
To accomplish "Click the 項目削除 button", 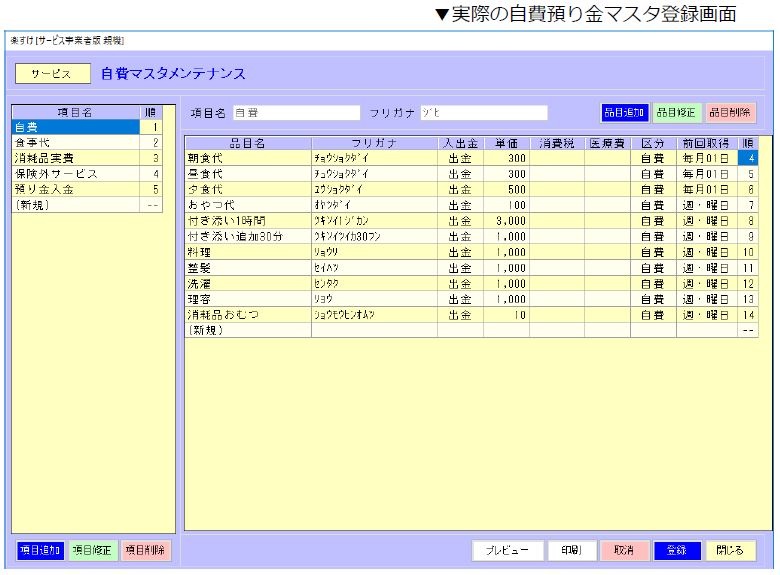I will (x=145, y=550).
